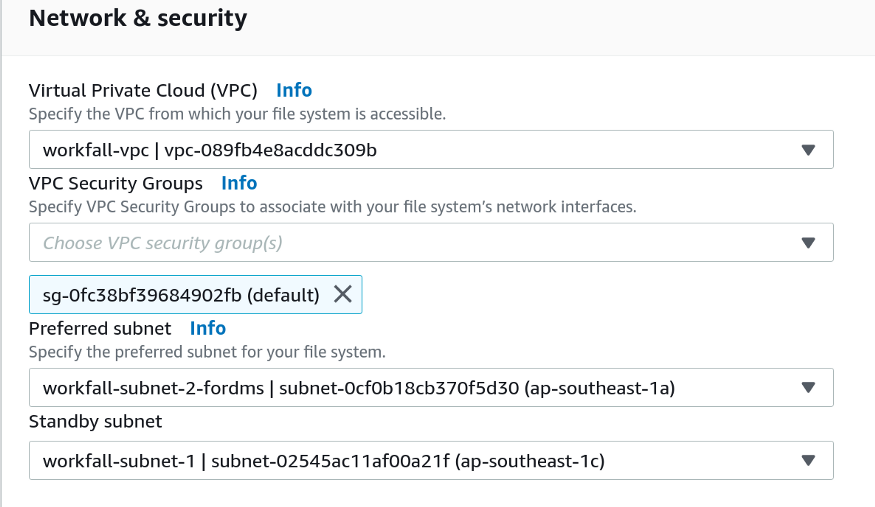Click the arrow icon of the Standby subnet selector
The image size is (875, 507).
click(x=809, y=461)
